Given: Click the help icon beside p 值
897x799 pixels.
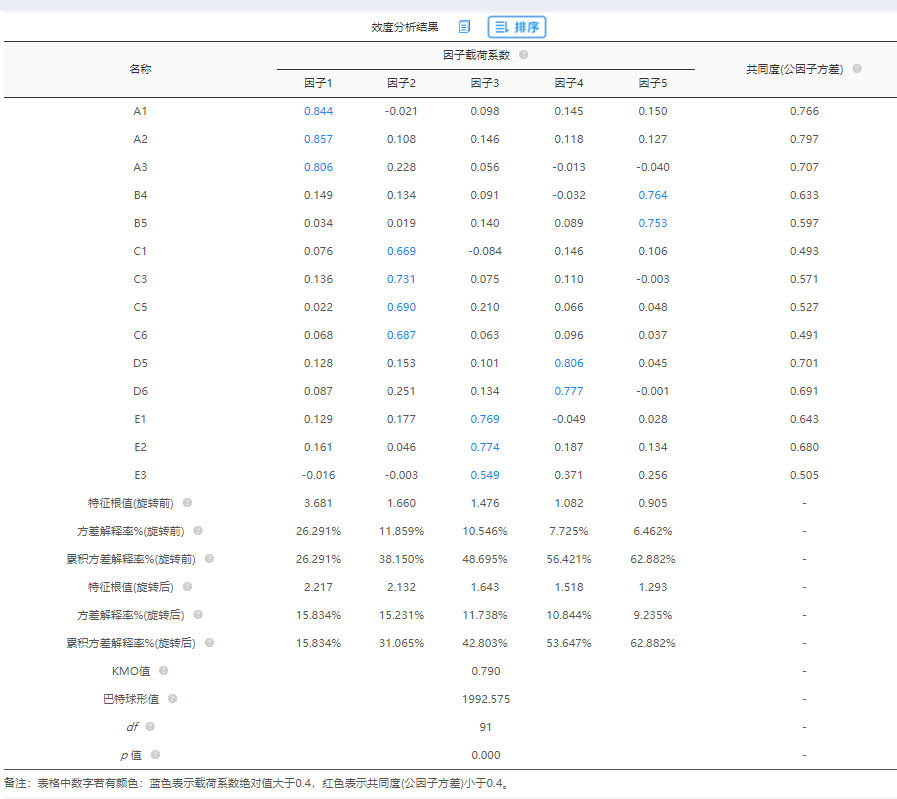Looking at the screenshot, I should (155, 755).
